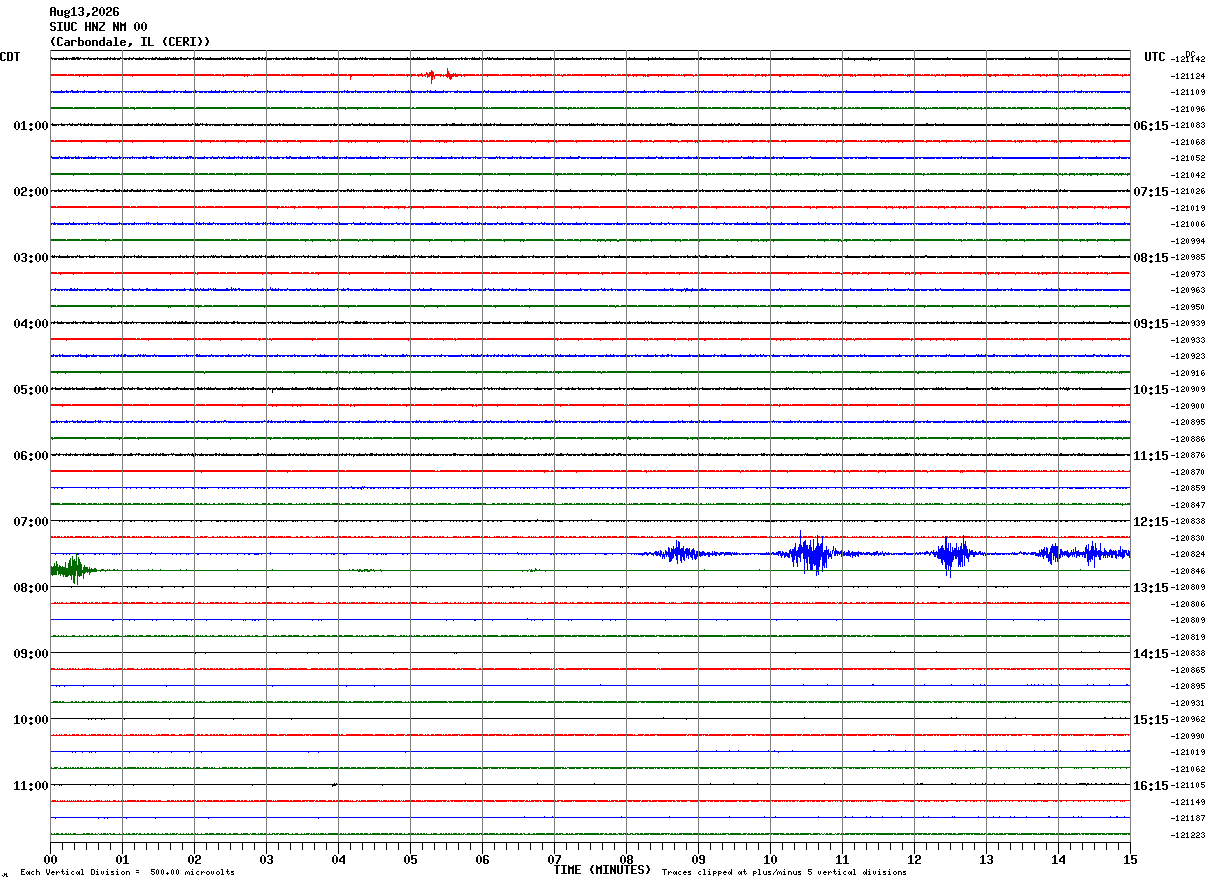Image resolution: width=1210 pixels, height=886 pixels.
Task: Click the Carbondale, IL (CERI) text
Action: [130, 42]
